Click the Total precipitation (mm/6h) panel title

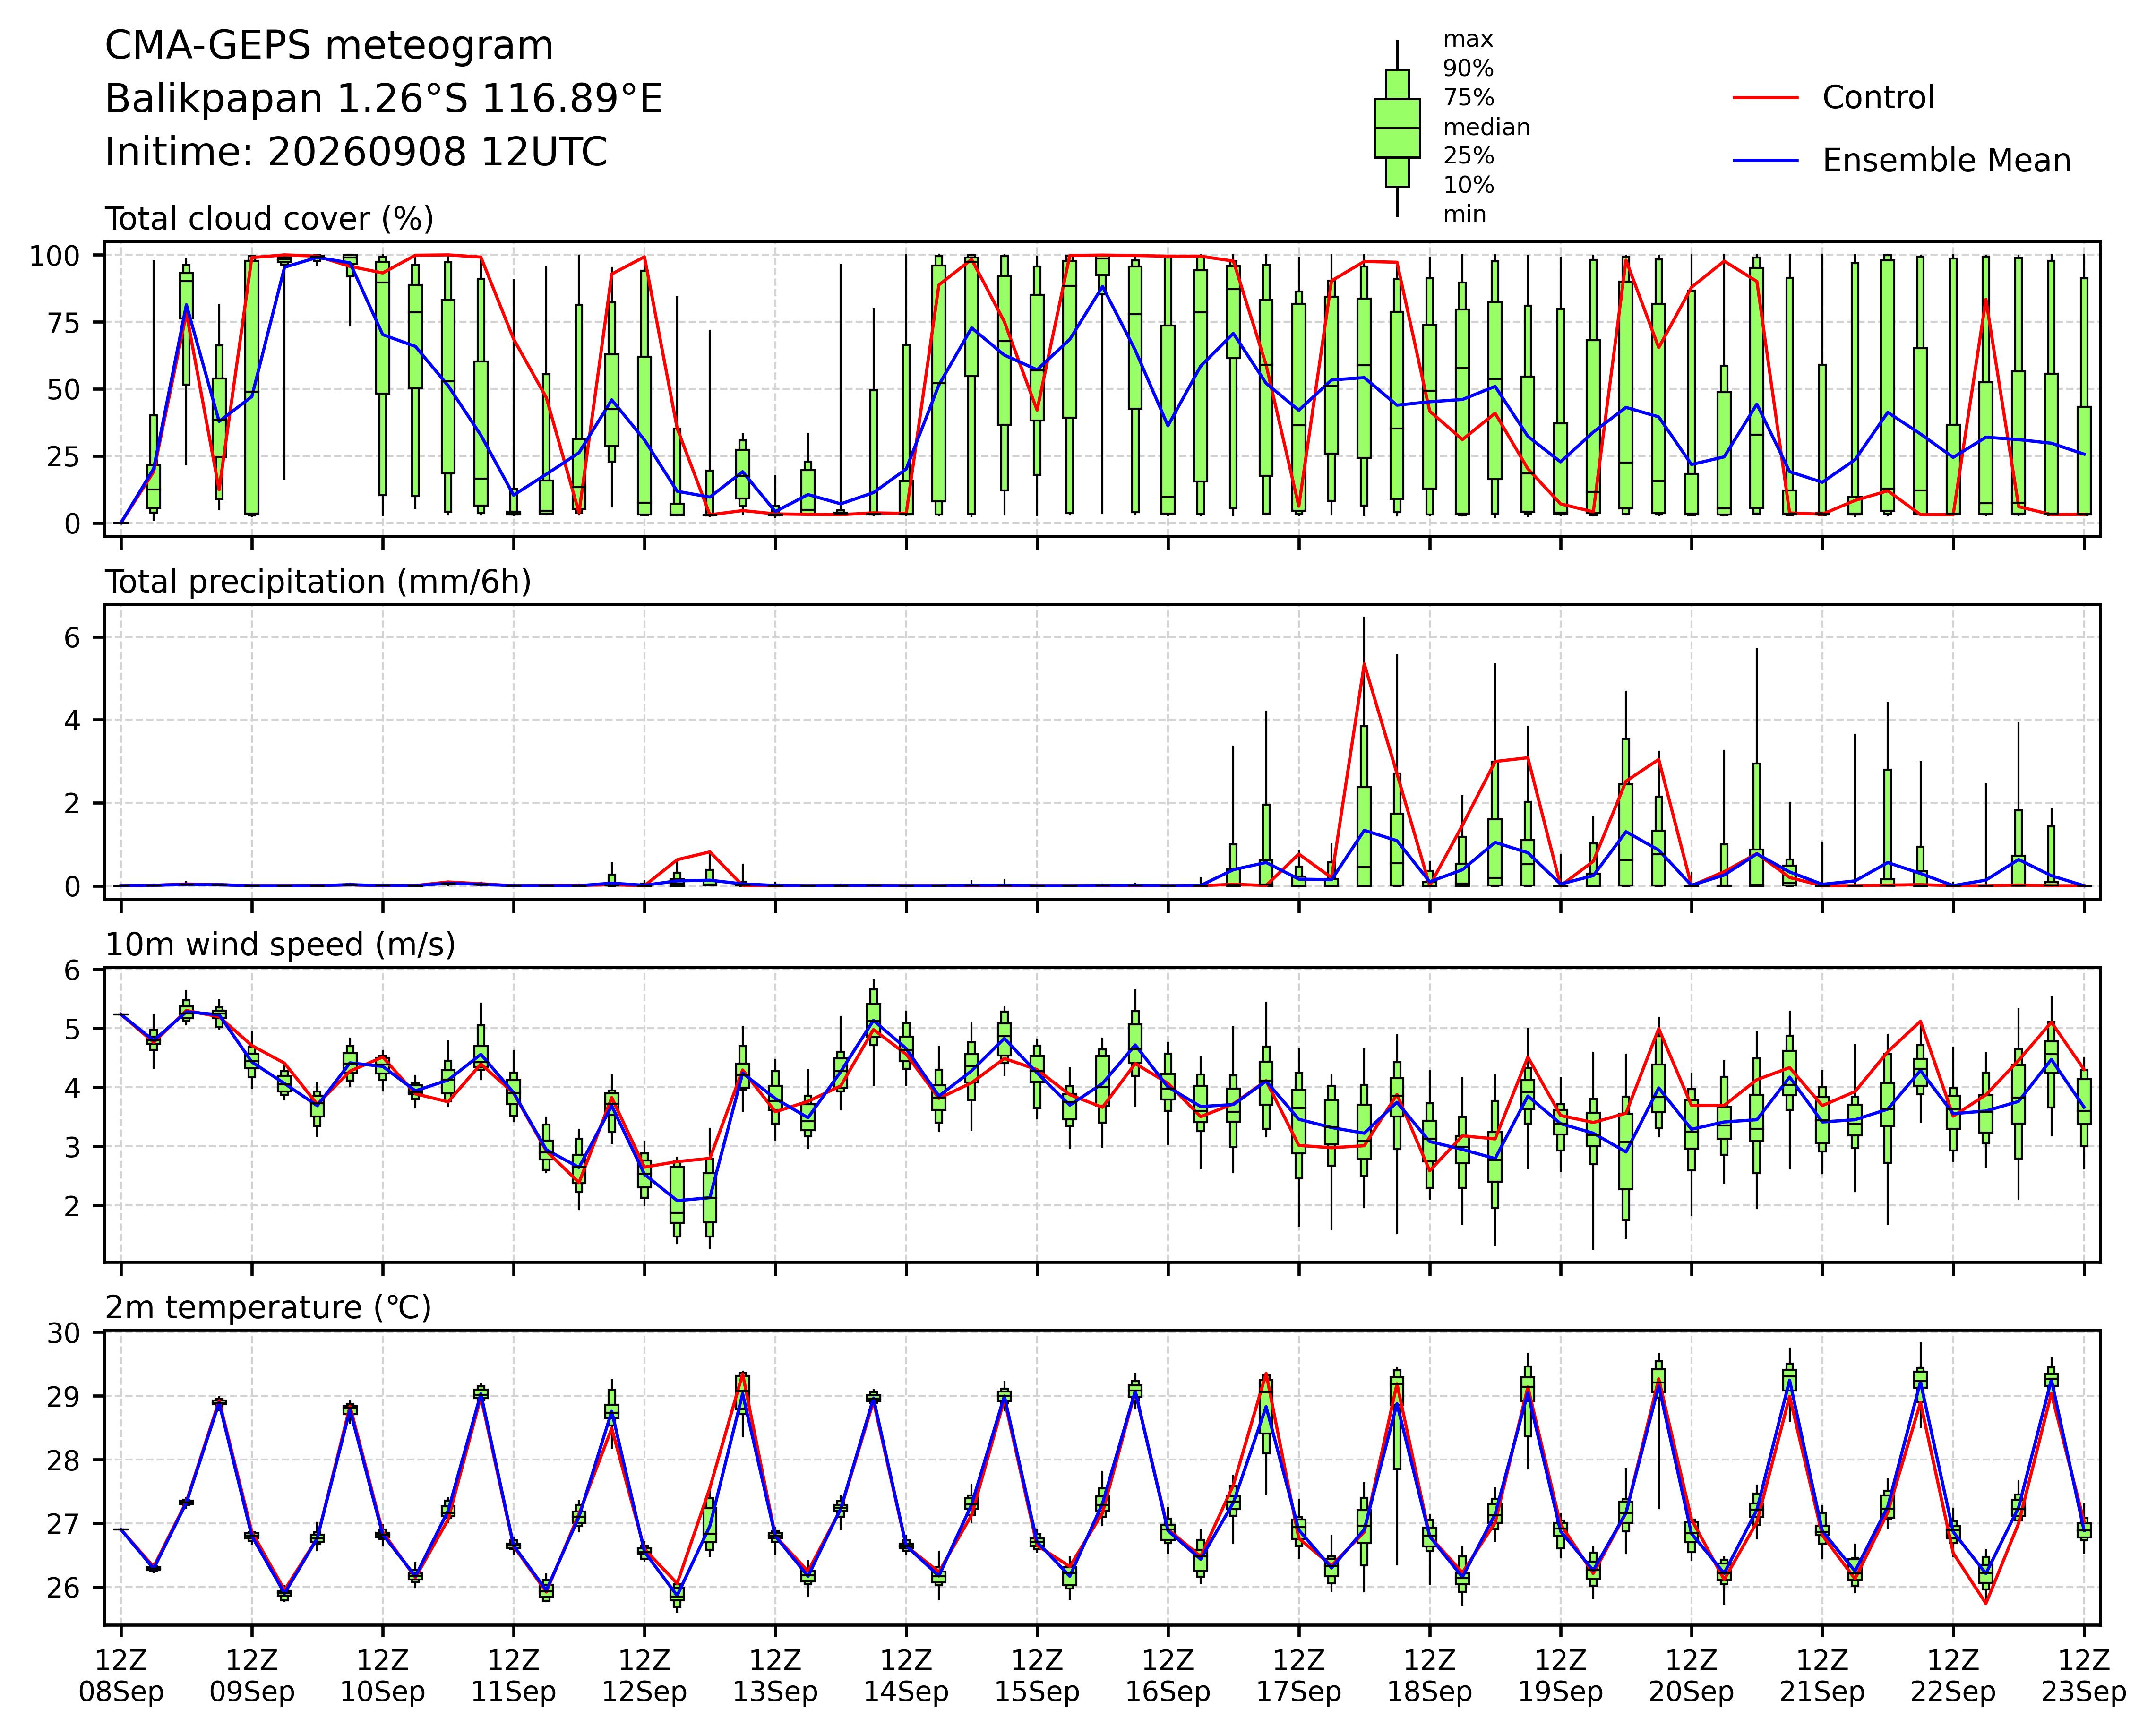coord(318,582)
